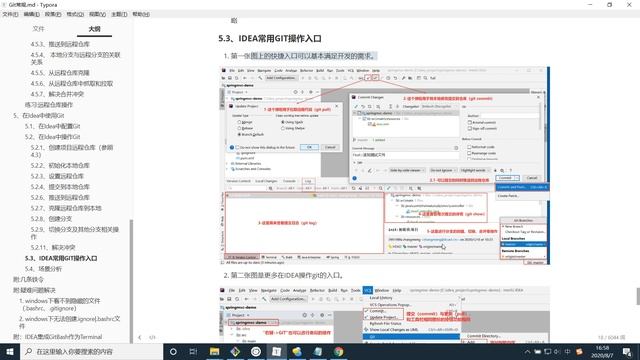Click outline item 1. windows下看不到隐藏的文件
This screenshot has width=640, height=360.
pos(60,304)
